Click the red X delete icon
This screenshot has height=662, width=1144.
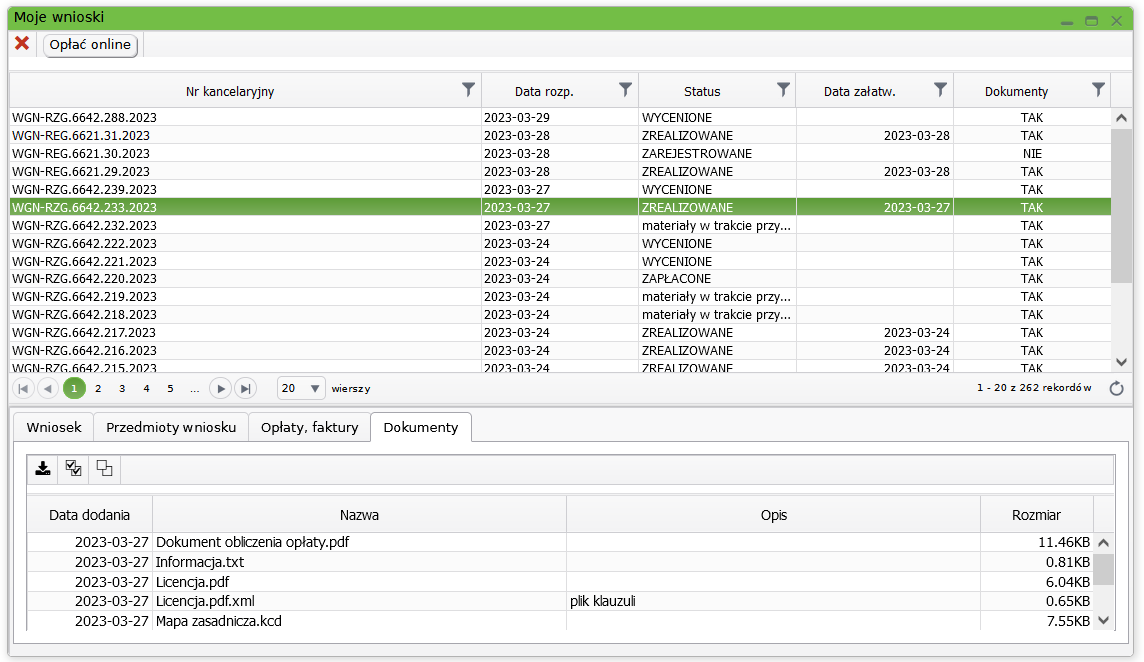point(22,44)
